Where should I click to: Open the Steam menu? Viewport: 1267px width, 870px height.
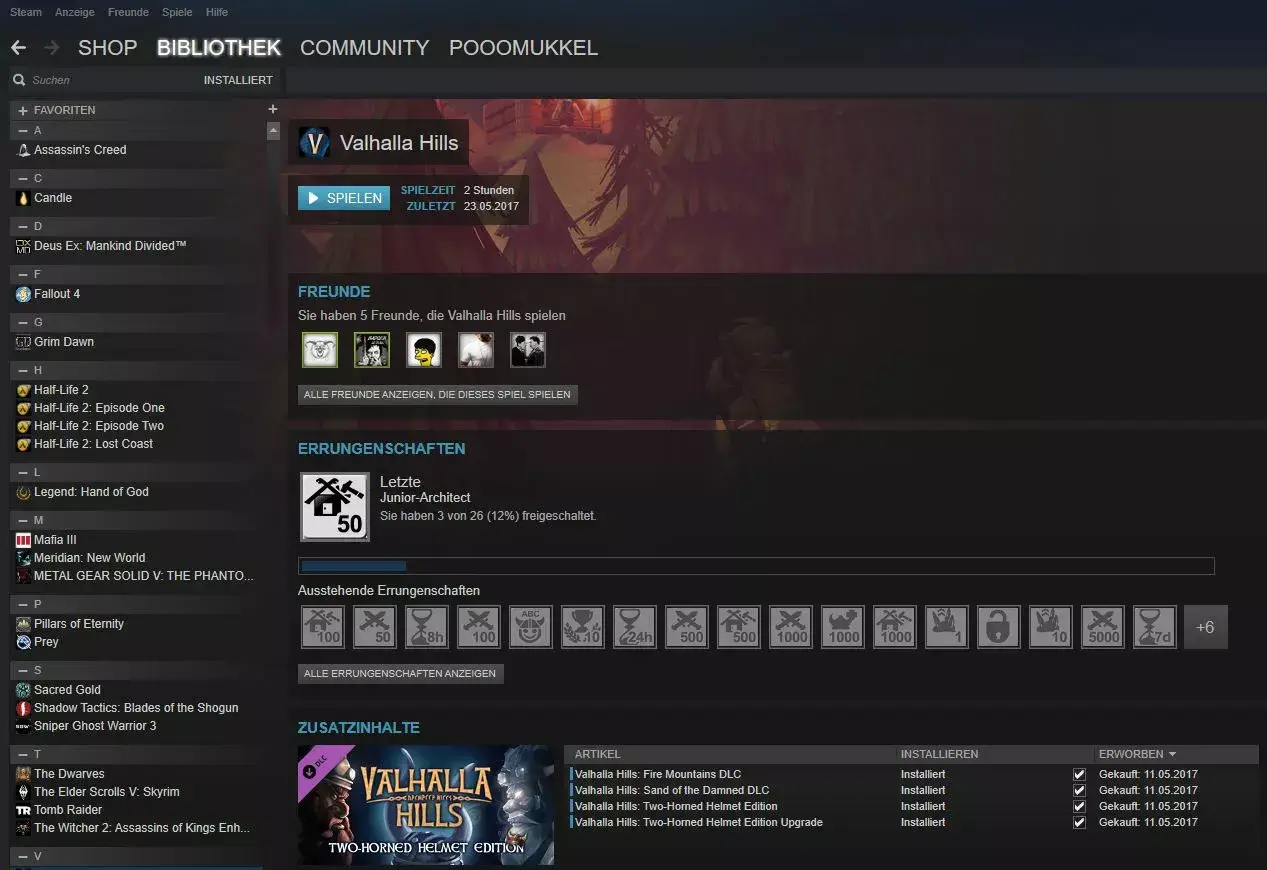pos(26,12)
